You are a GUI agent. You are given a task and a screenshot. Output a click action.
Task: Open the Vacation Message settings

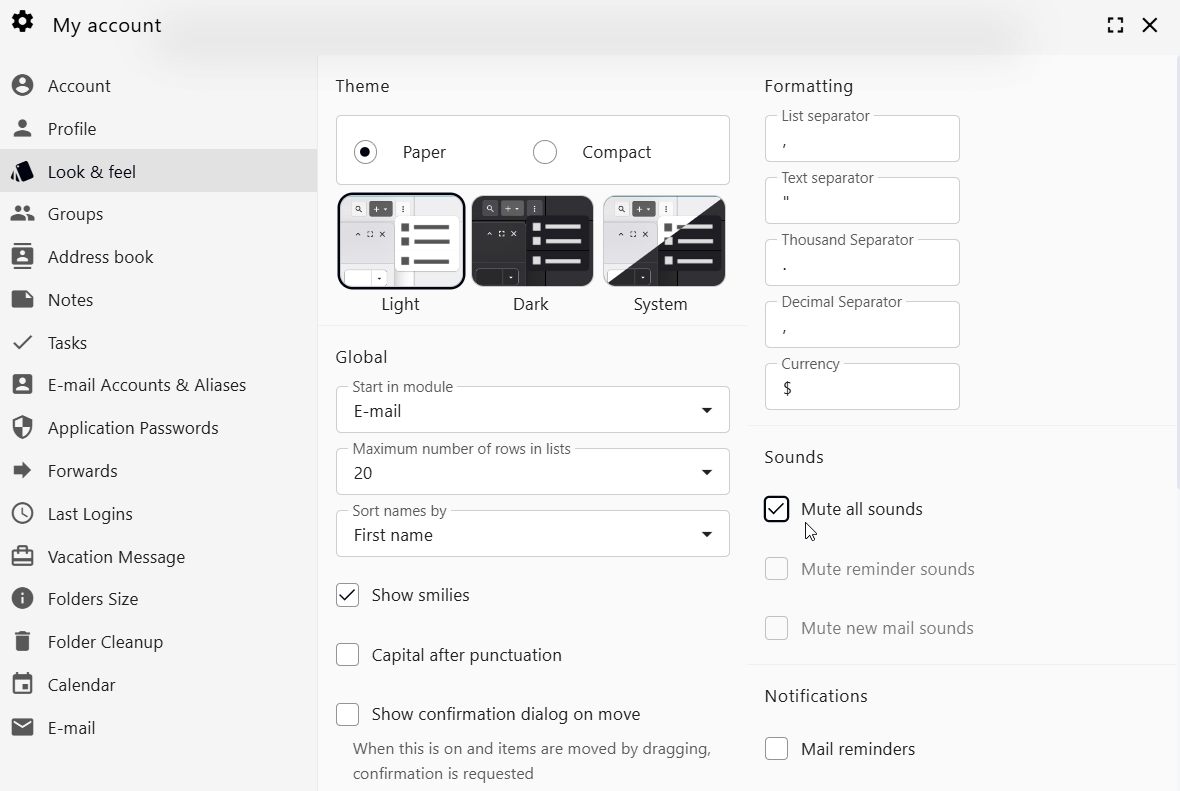[x=116, y=556]
